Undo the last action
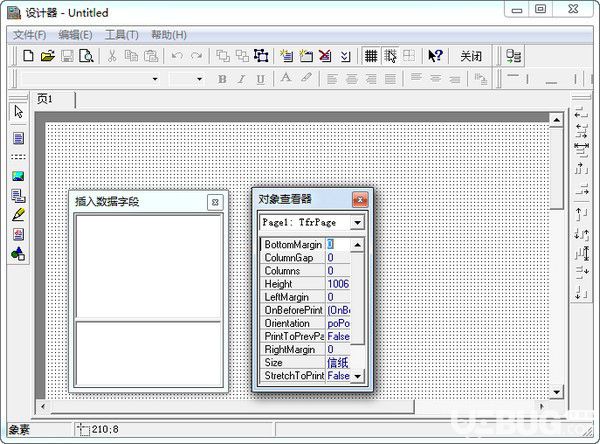Screen dimensions: 600x444 [177, 56]
